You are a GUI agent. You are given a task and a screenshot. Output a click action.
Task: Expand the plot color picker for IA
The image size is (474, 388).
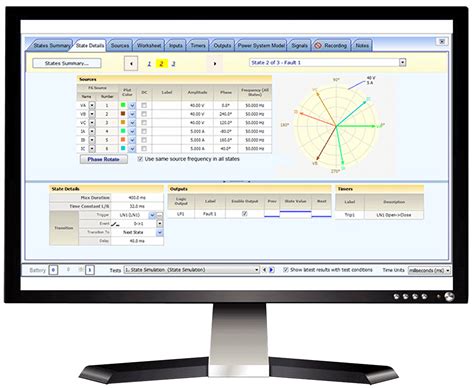tap(132, 131)
